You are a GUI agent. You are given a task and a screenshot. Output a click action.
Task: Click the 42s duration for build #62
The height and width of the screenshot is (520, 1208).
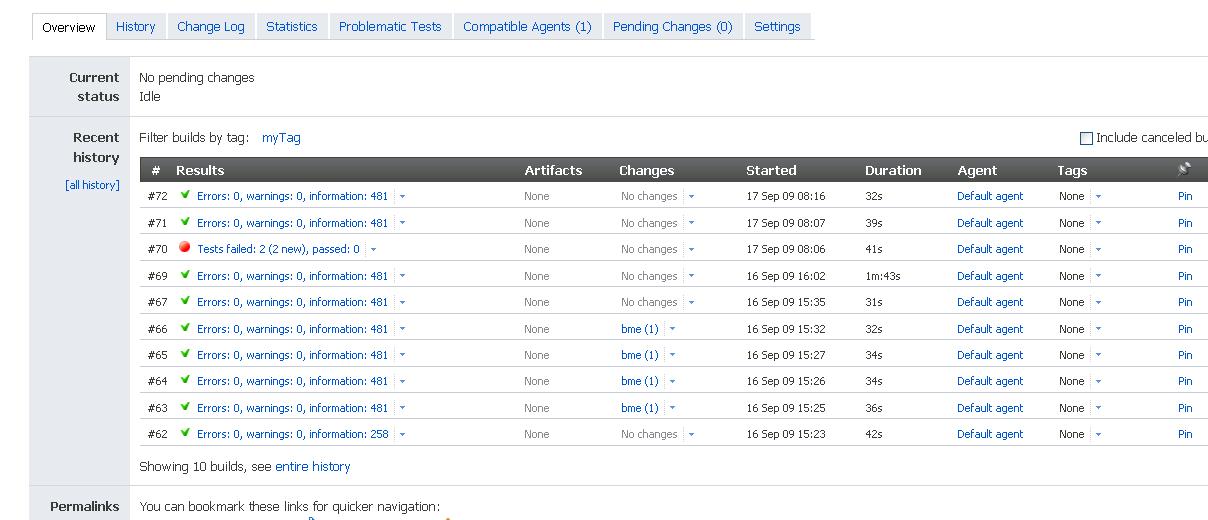pos(874,434)
